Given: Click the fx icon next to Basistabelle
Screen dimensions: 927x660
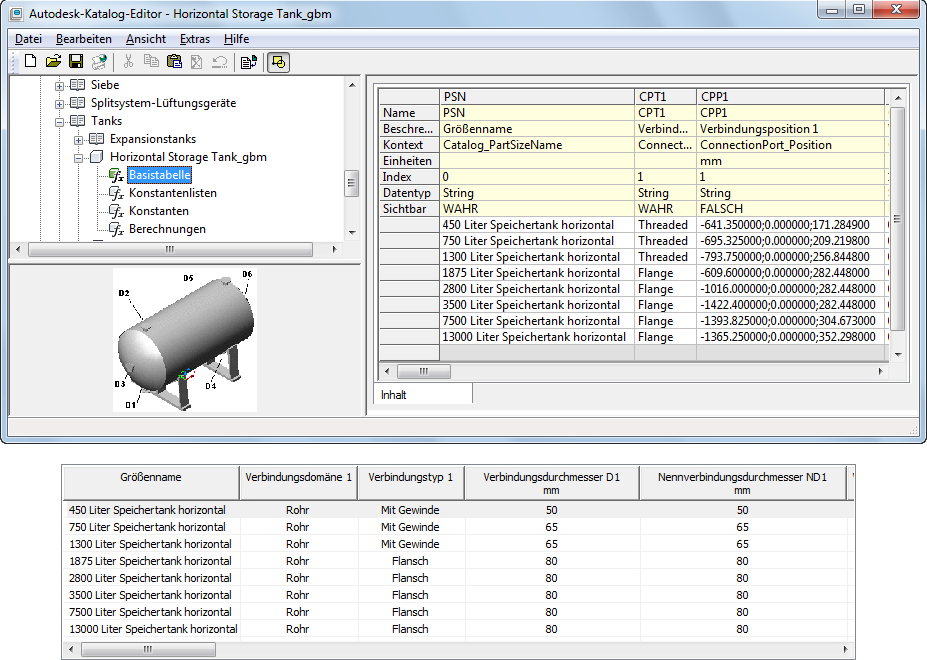Looking at the screenshot, I should click(116, 175).
